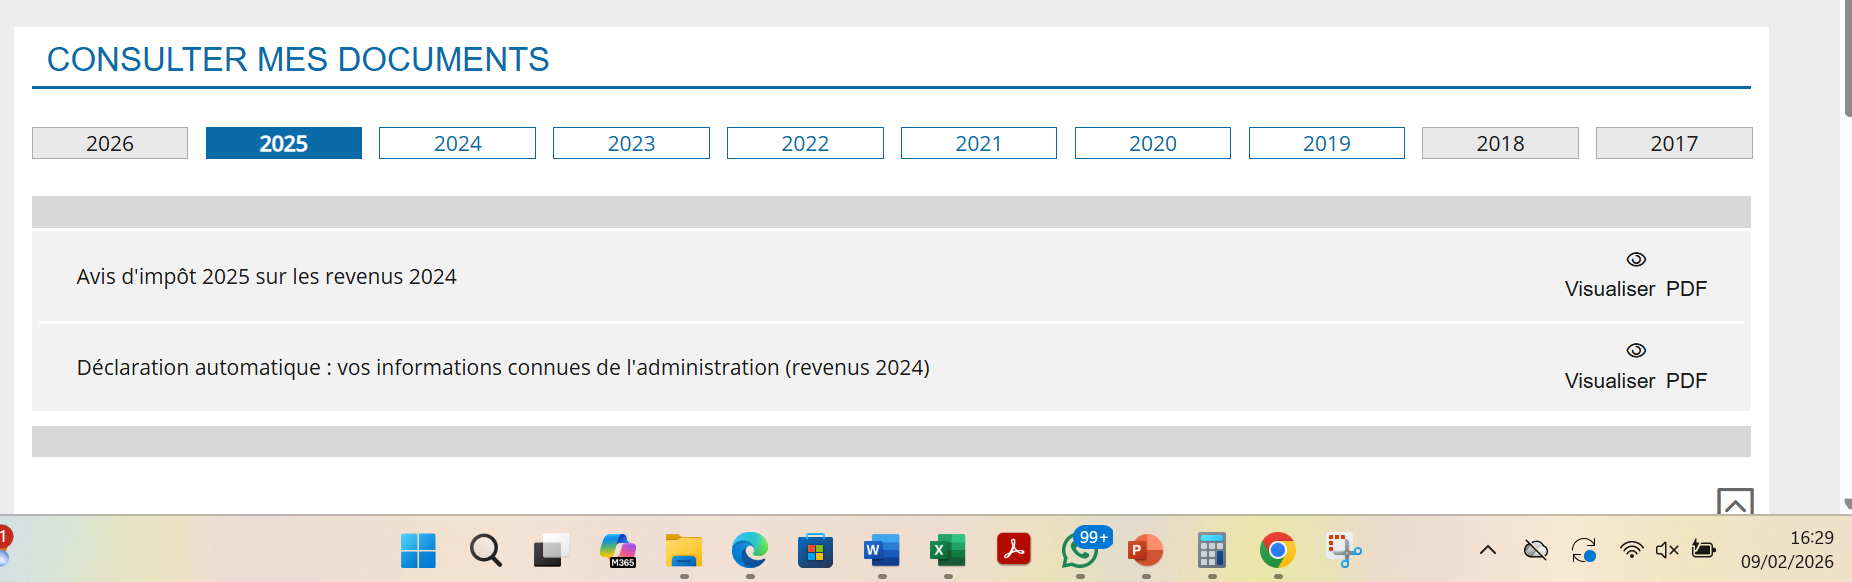The height and width of the screenshot is (582, 1852).
Task: Open Adobe Acrobat from the taskbar
Action: 1014,550
